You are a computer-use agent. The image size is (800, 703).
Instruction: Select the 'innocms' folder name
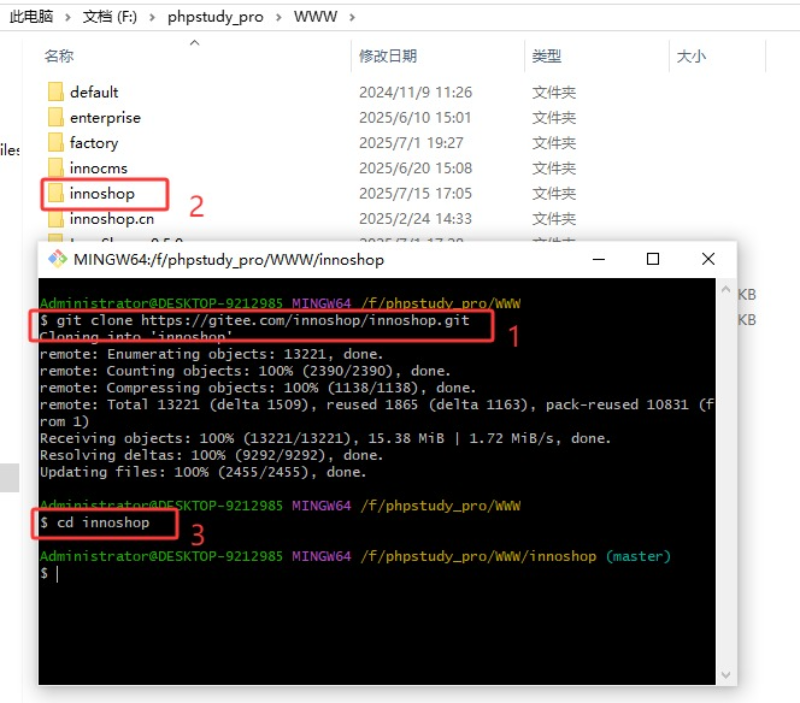coord(98,168)
